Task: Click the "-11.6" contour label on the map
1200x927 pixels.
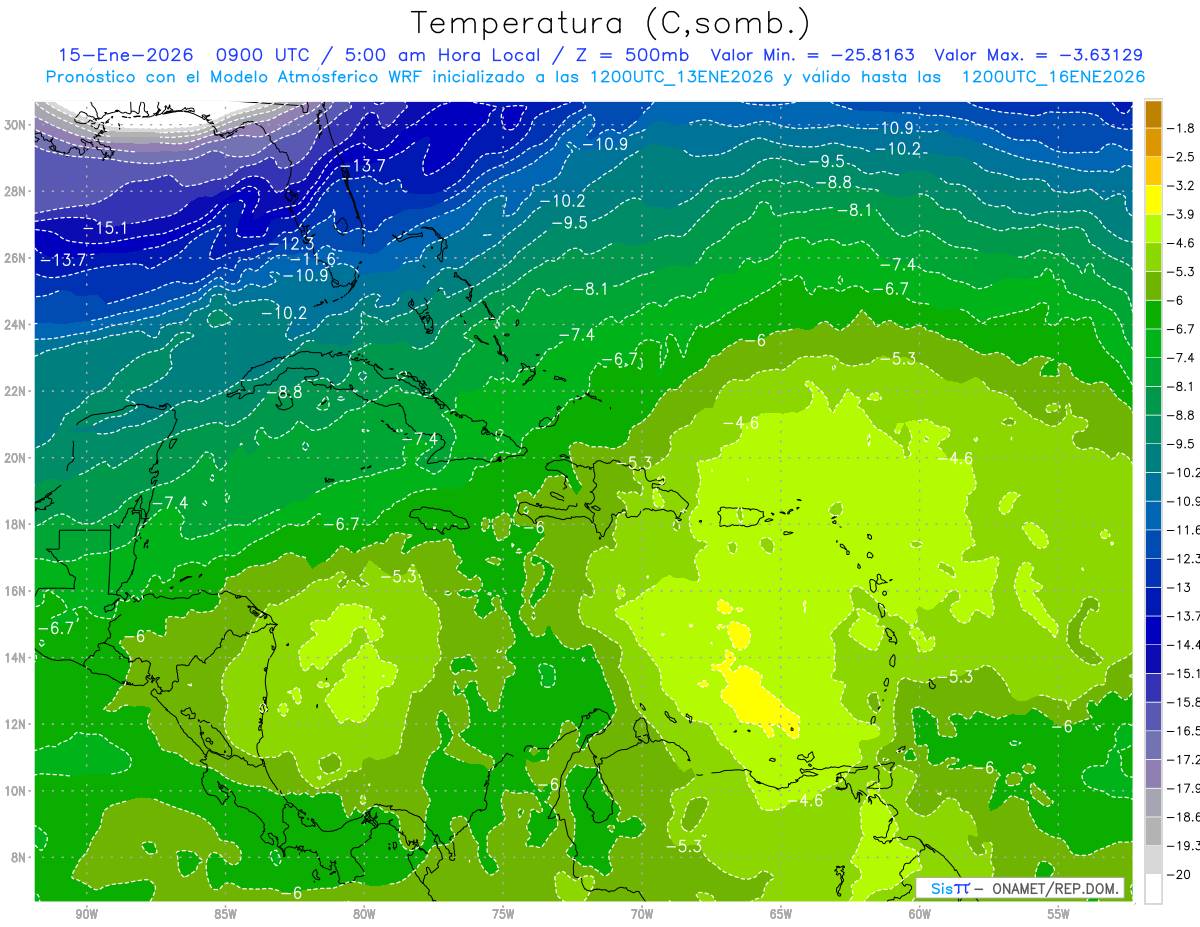Action: tap(312, 259)
